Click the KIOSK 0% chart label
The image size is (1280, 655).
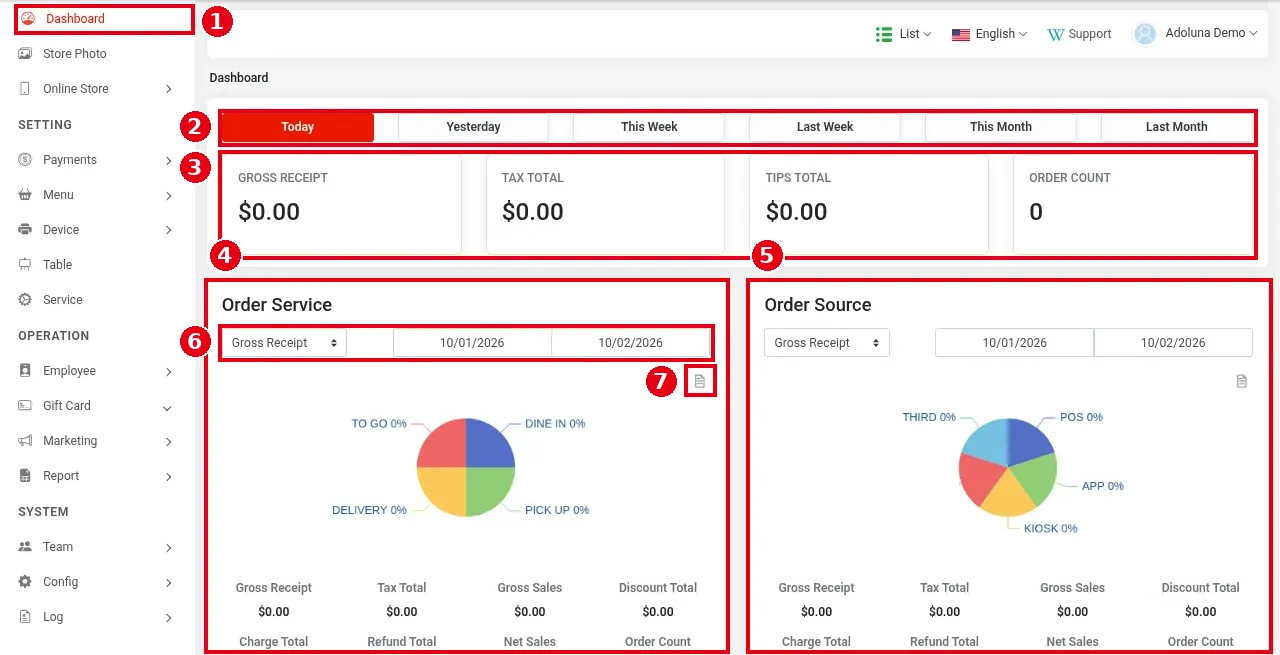(x=1050, y=529)
